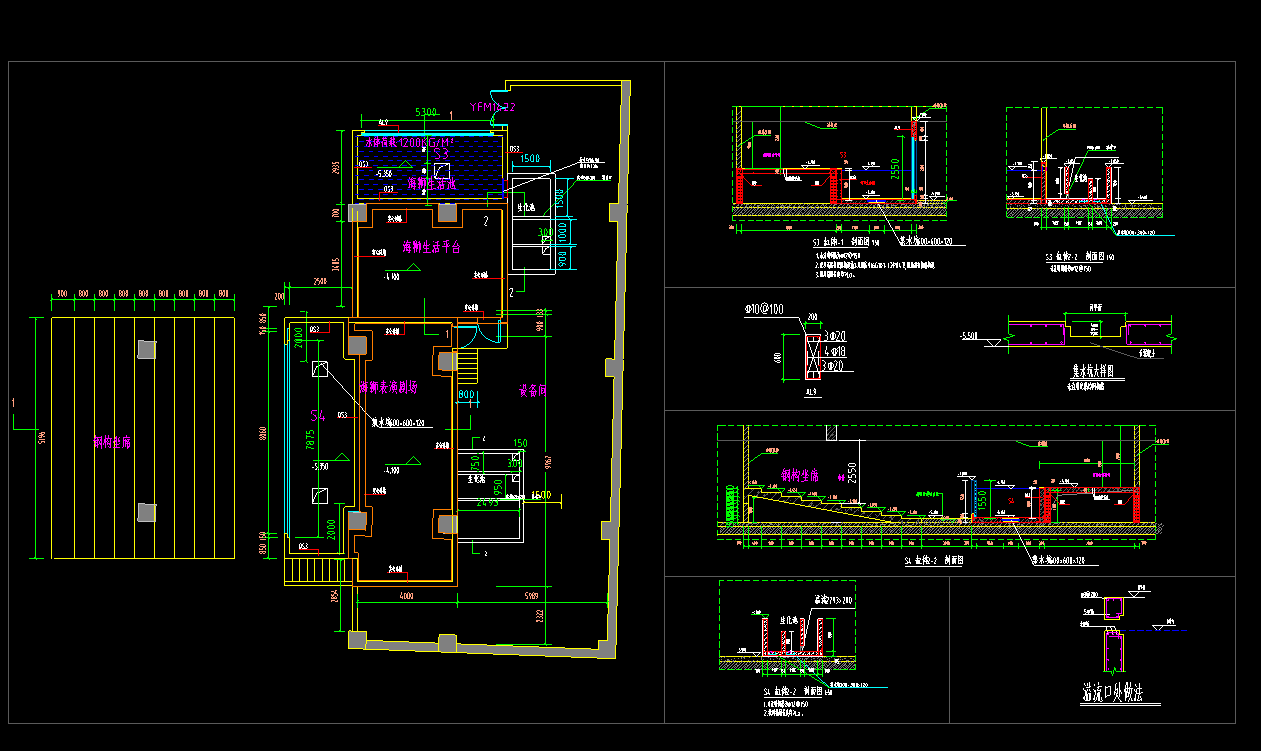Click the lower gray column block in seating plan

pos(147,513)
